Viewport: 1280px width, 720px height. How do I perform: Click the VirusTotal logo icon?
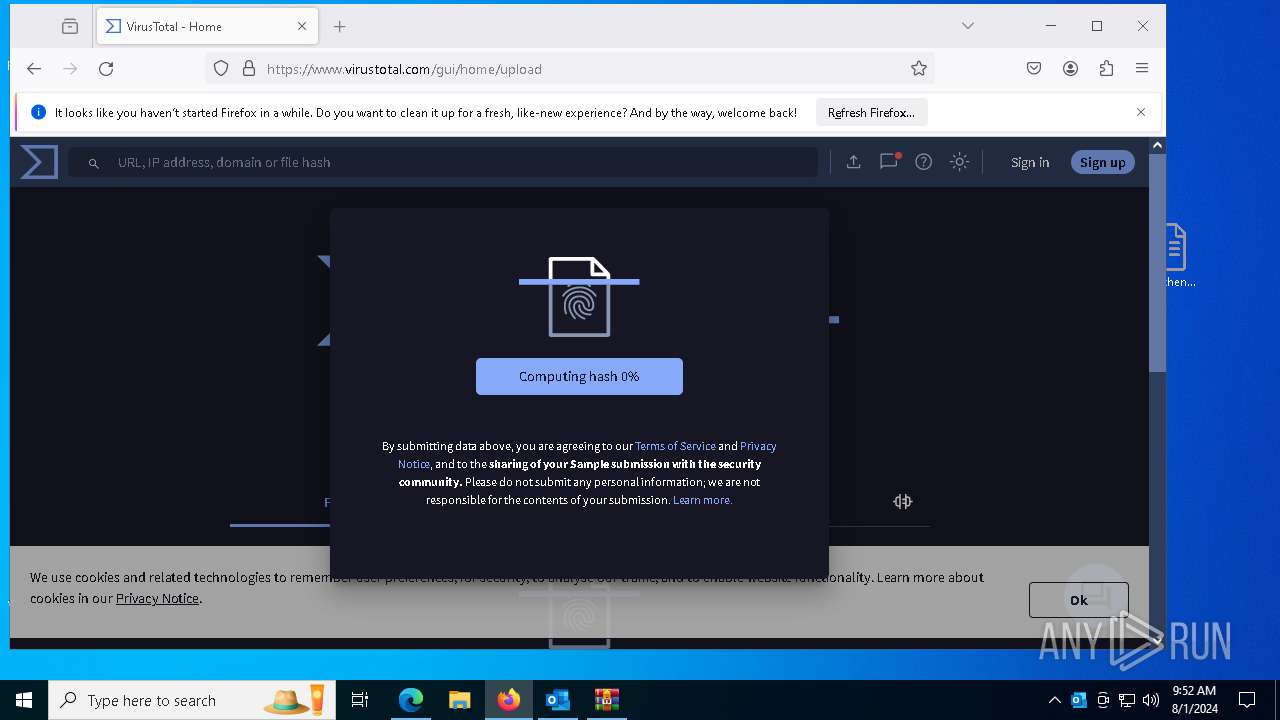tap(39, 162)
